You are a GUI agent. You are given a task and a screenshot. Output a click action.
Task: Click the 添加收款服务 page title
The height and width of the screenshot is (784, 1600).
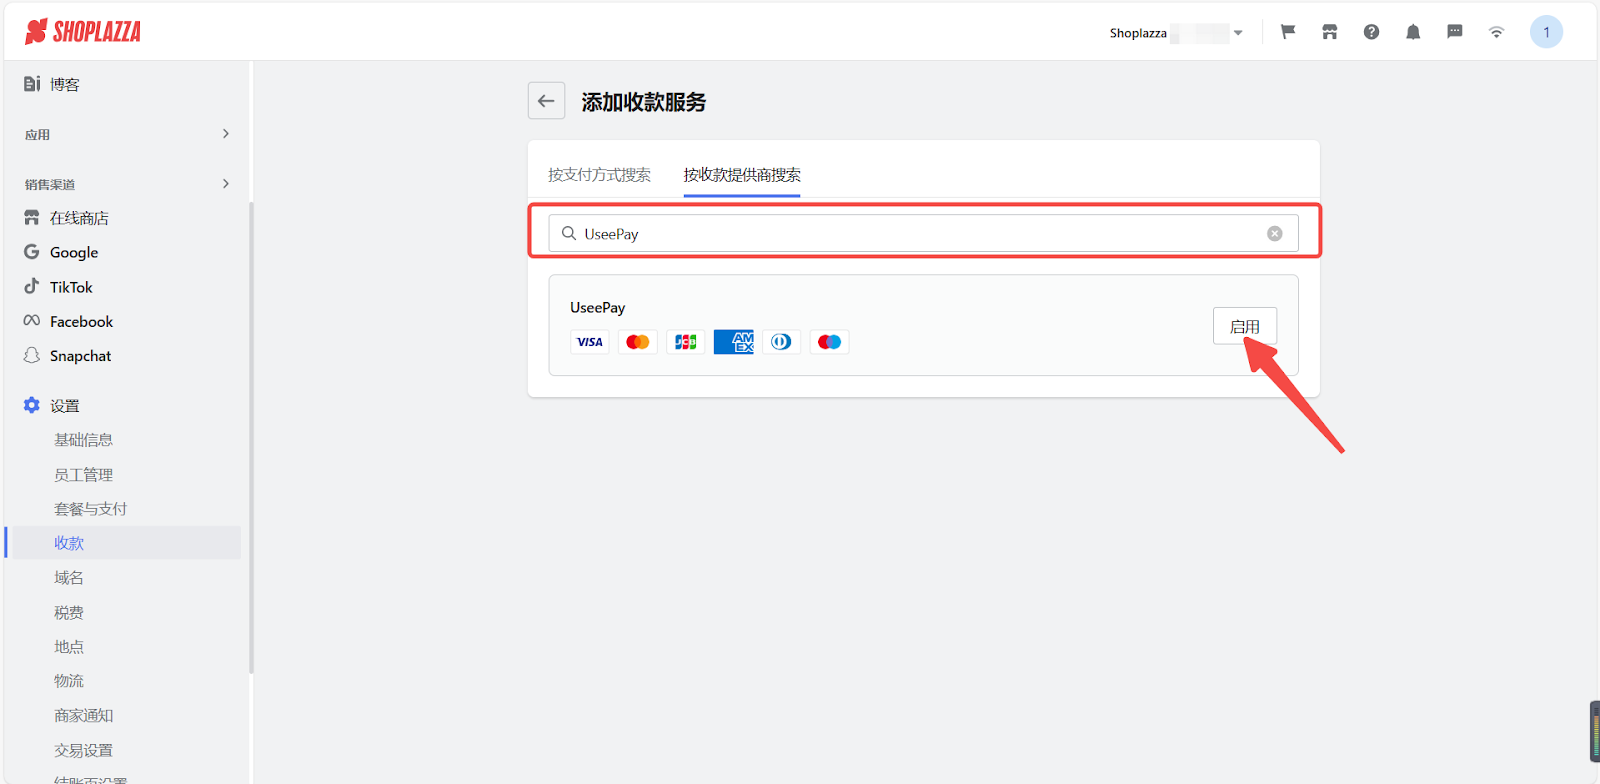(x=644, y=102)
